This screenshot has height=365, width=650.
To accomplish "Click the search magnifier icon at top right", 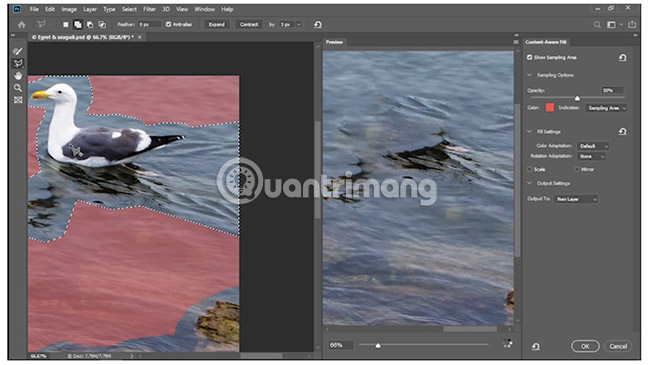I will pos(597,25).
